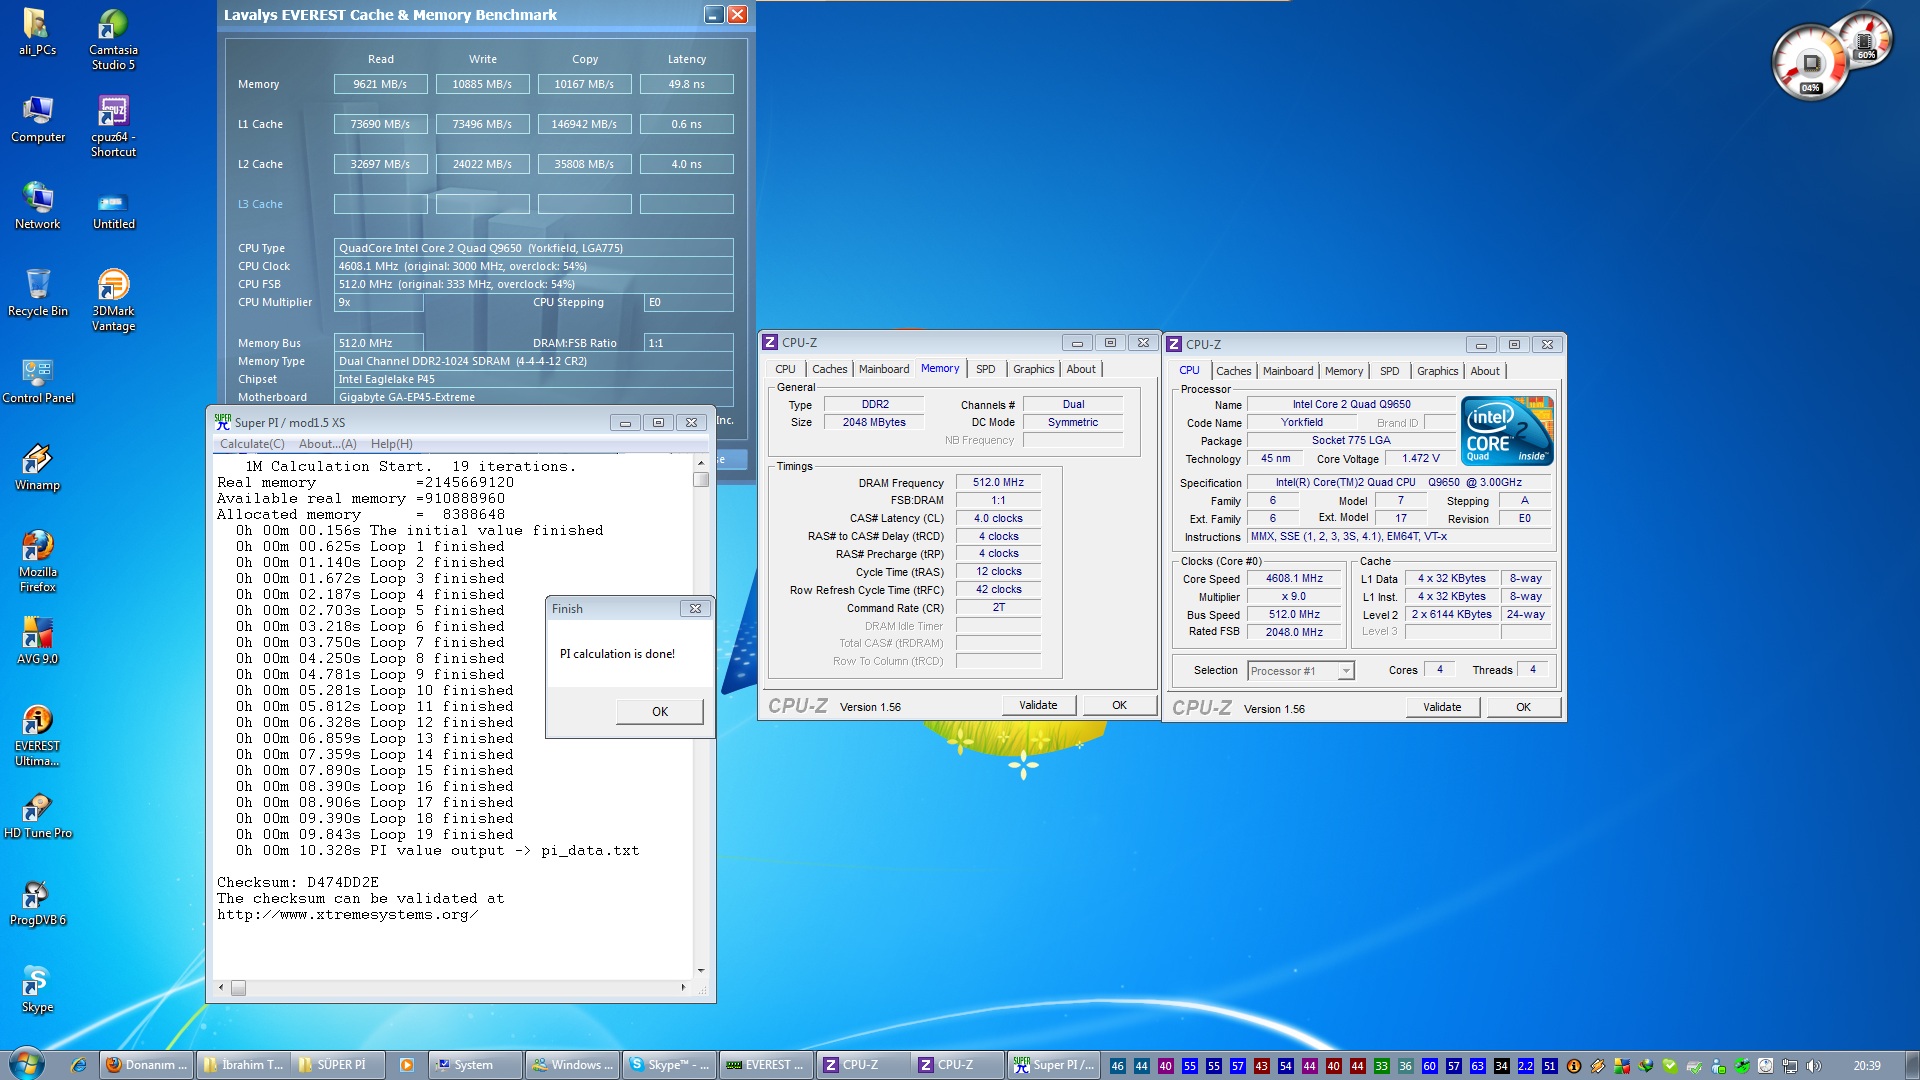This screenshot has width=1920, height=1080.
Task: Open the Recycle Bin
Action: pos(37,294)
